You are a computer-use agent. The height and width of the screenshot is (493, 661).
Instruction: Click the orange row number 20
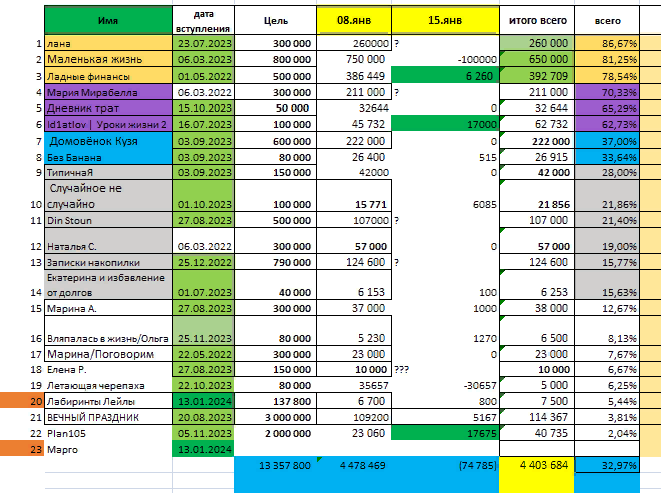(22, 401)
